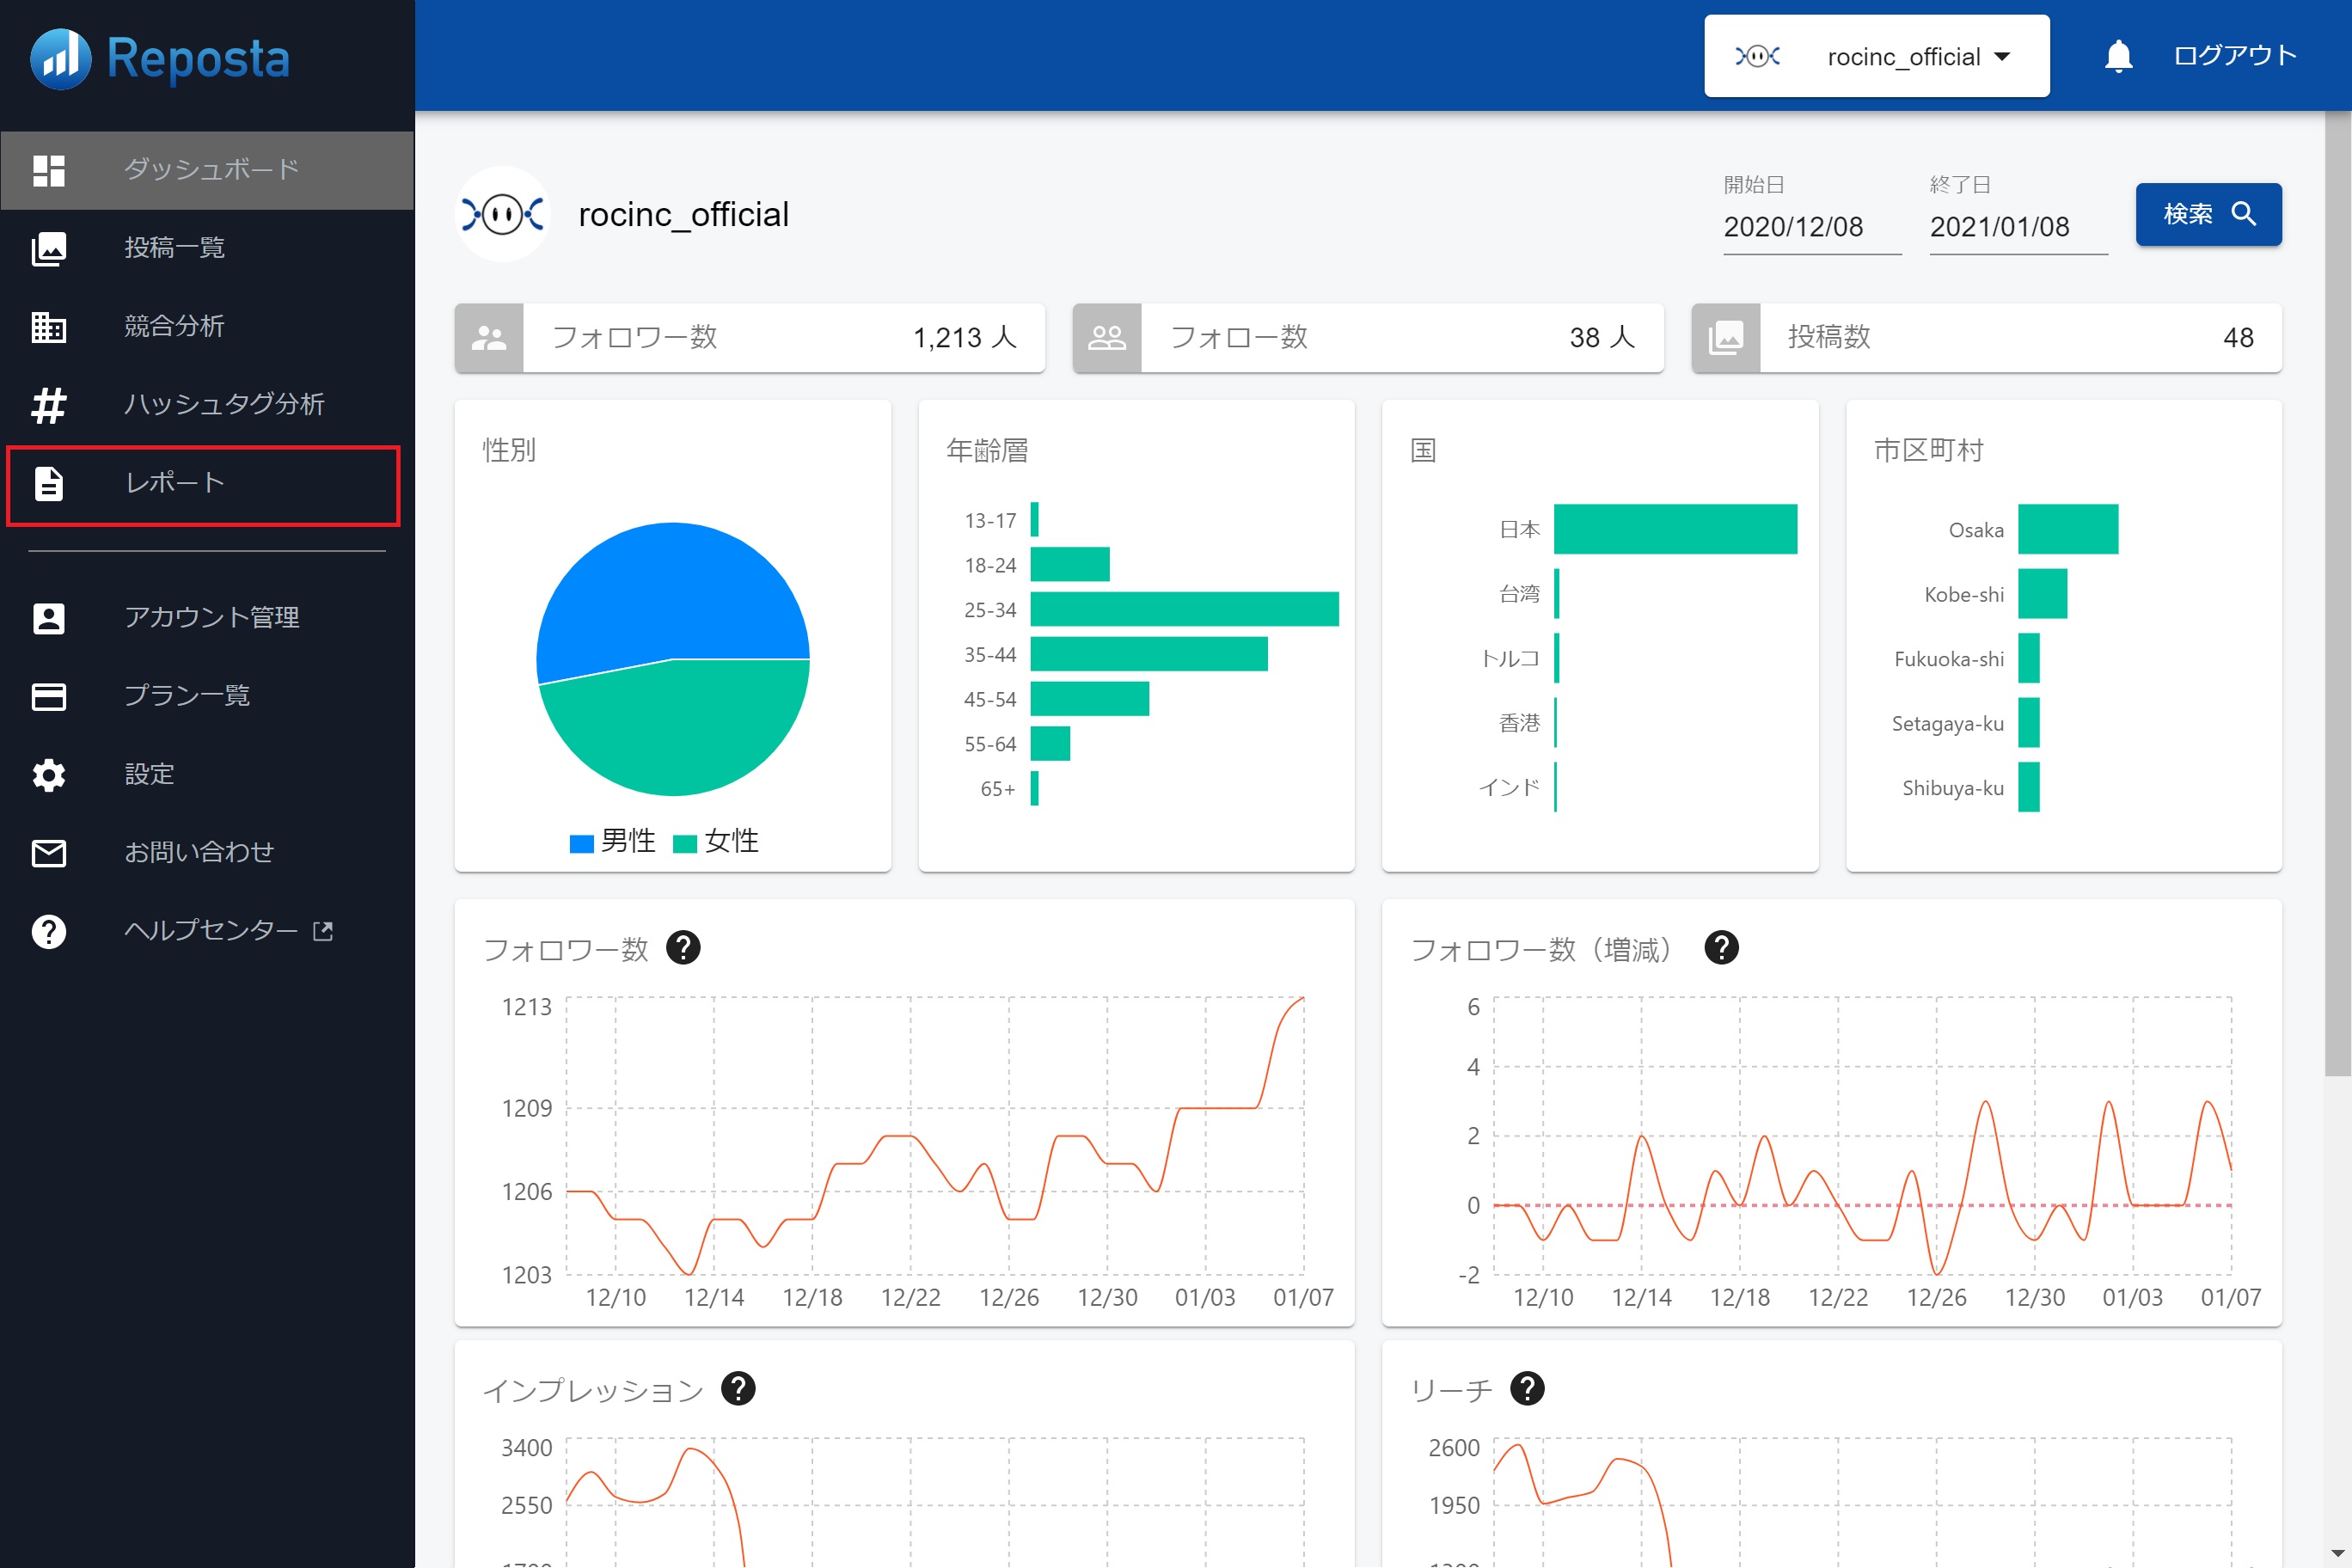
Task: Expand the rocinc_official account dropdown arrow
Action: pyautogui.click(x=2002, y=57)
